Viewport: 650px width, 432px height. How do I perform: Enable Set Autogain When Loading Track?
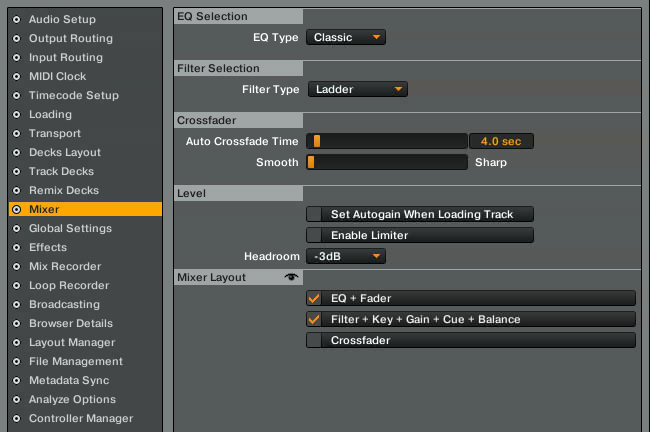point(314,214)
